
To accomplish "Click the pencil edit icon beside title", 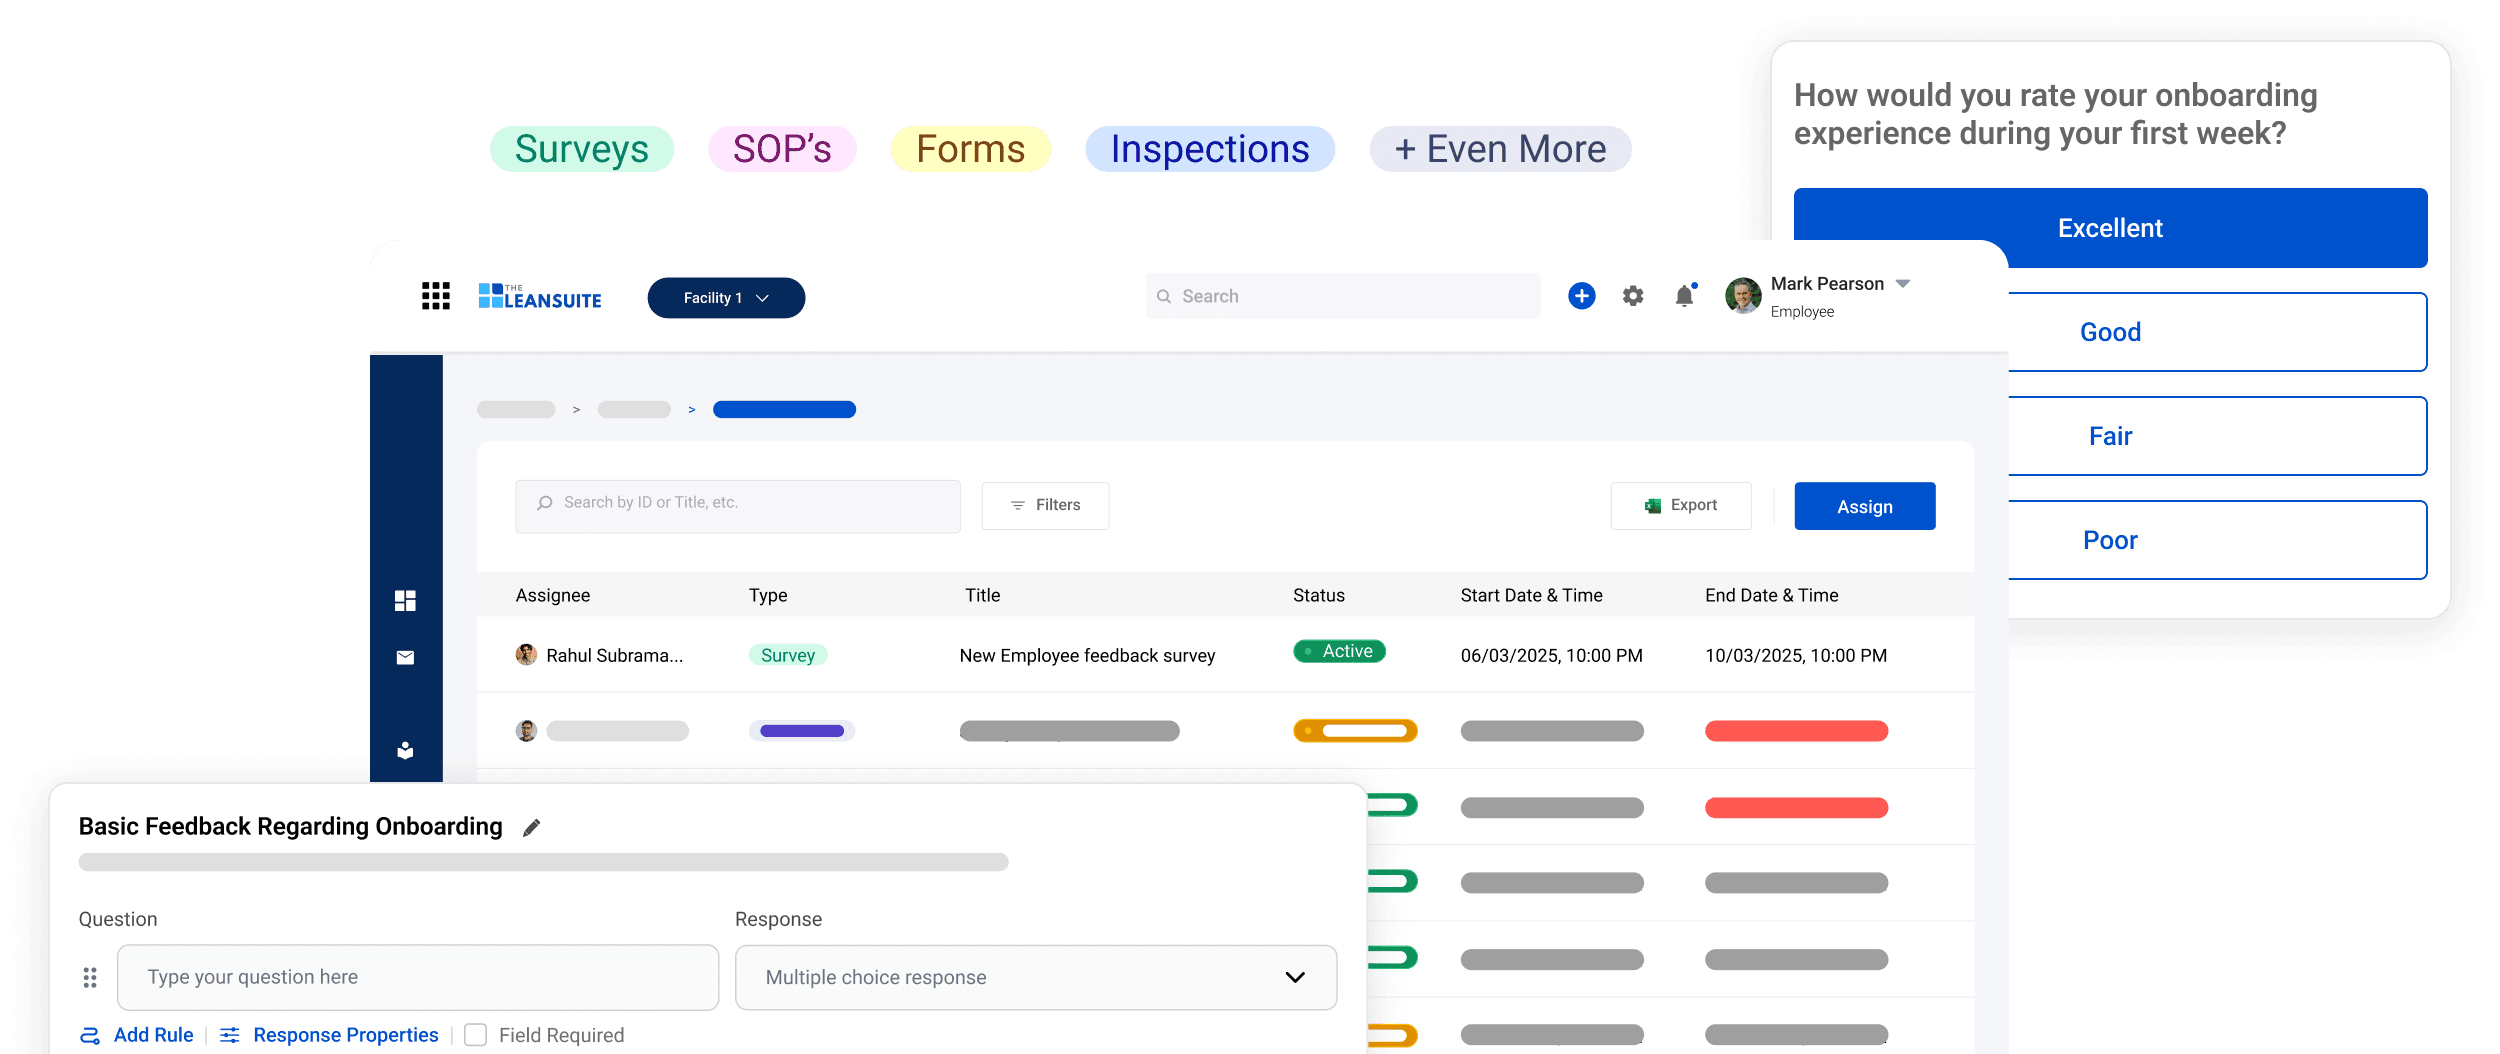I will coord(531,827).
